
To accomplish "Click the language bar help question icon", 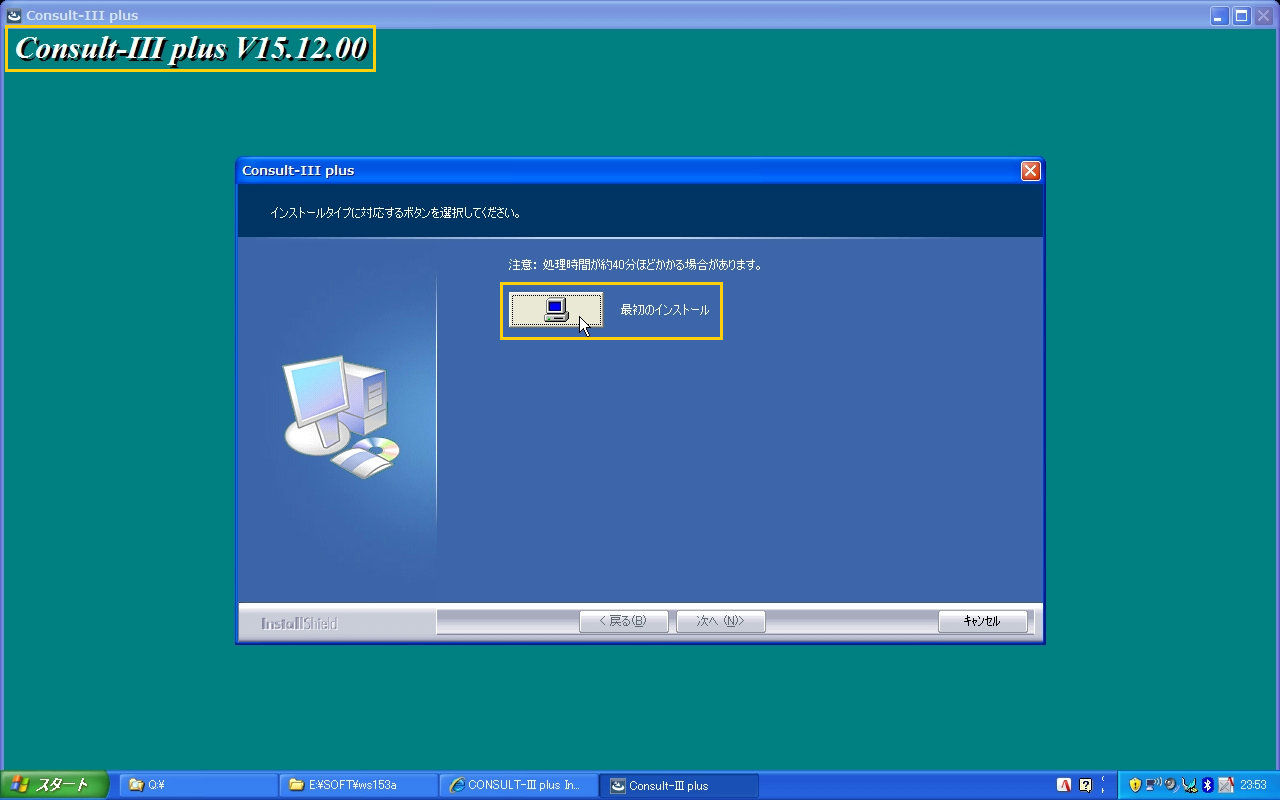I will click(x=1085, y=785).
